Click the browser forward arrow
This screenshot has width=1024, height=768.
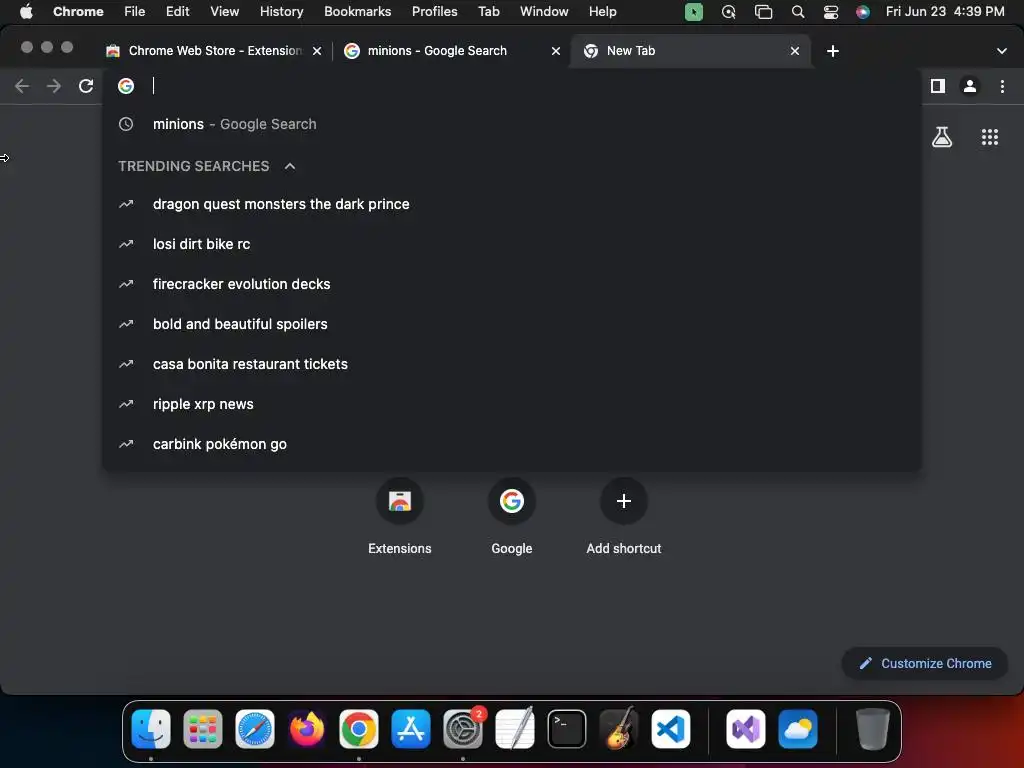point(54,86)
